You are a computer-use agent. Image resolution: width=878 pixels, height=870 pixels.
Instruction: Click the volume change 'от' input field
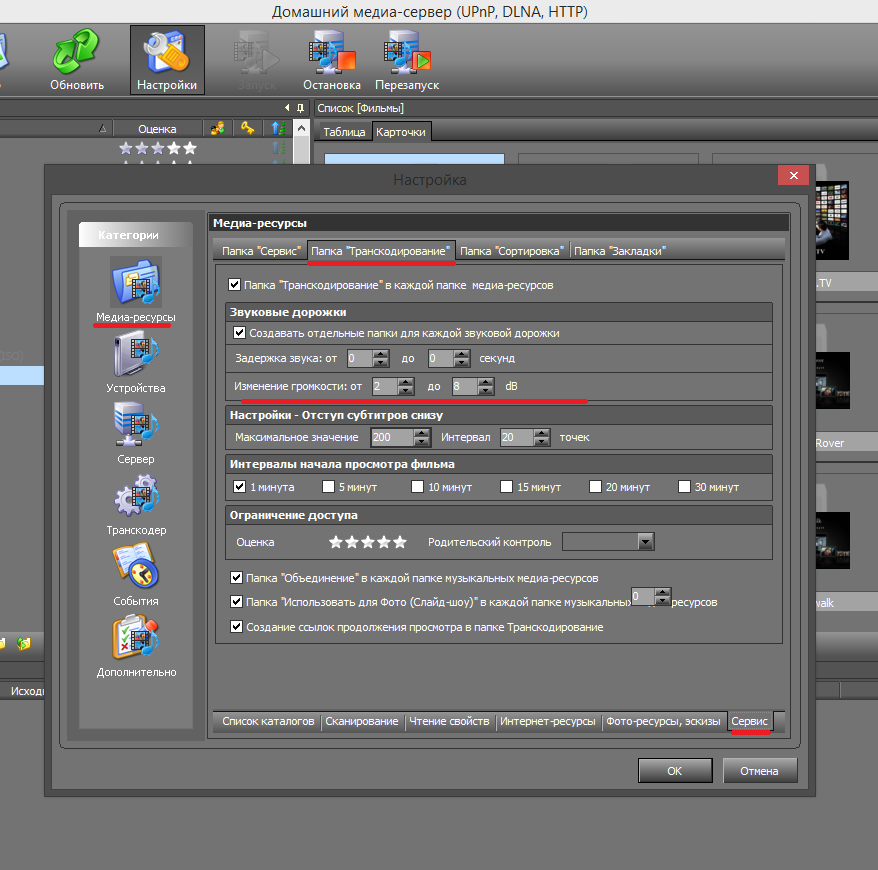pos(382,386)
